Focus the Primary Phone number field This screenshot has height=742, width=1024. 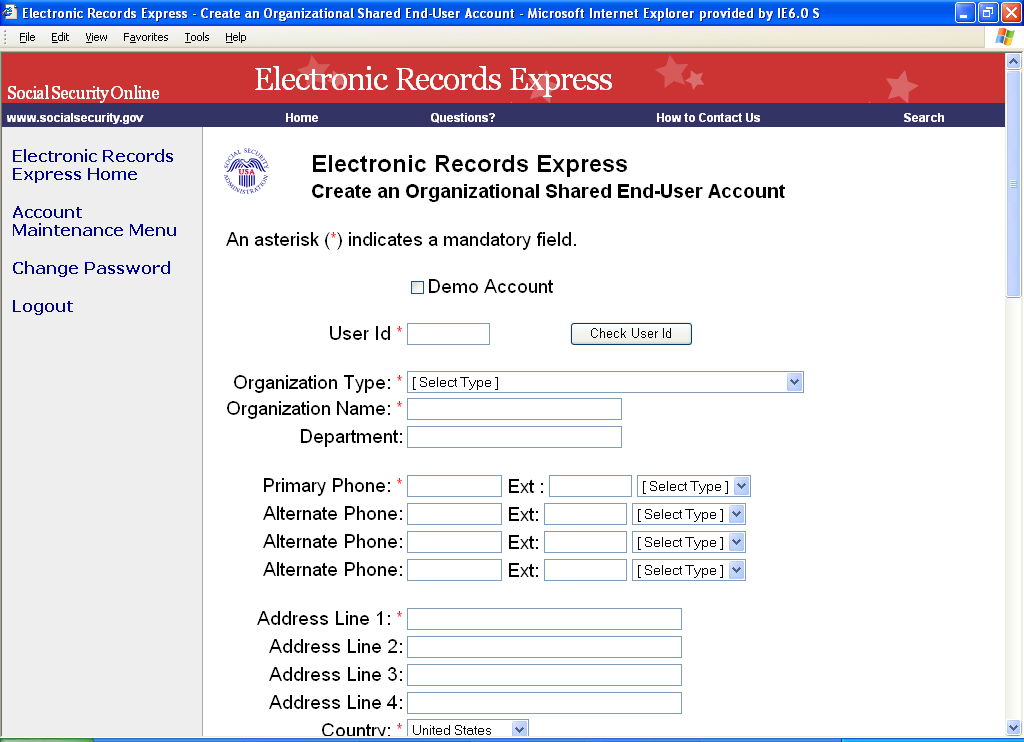tap(454, 486)
